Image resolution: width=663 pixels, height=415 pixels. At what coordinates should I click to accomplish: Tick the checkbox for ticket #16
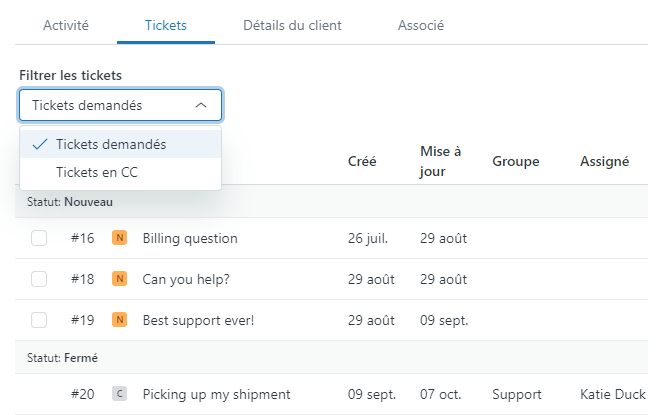[x=39, y=238]
